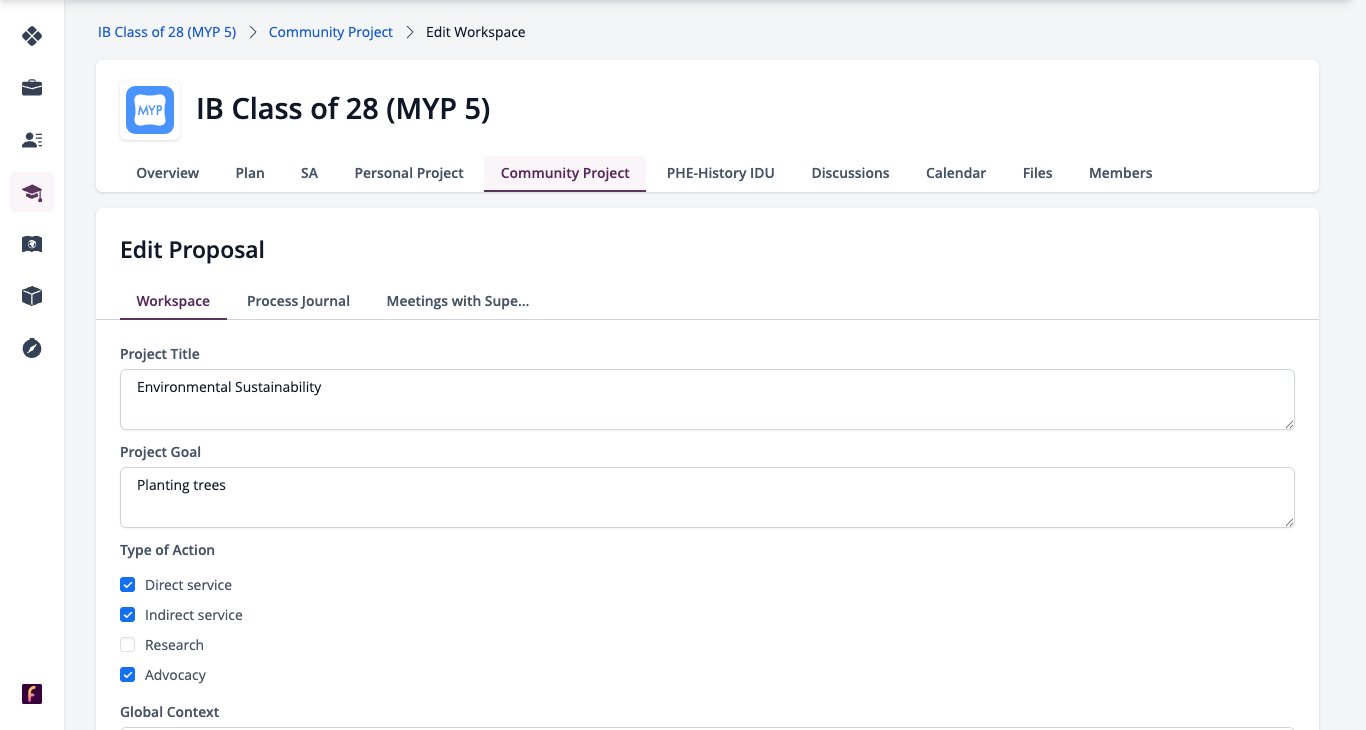
Task: Select the people list sidebar icon
Action: [32, 140]
